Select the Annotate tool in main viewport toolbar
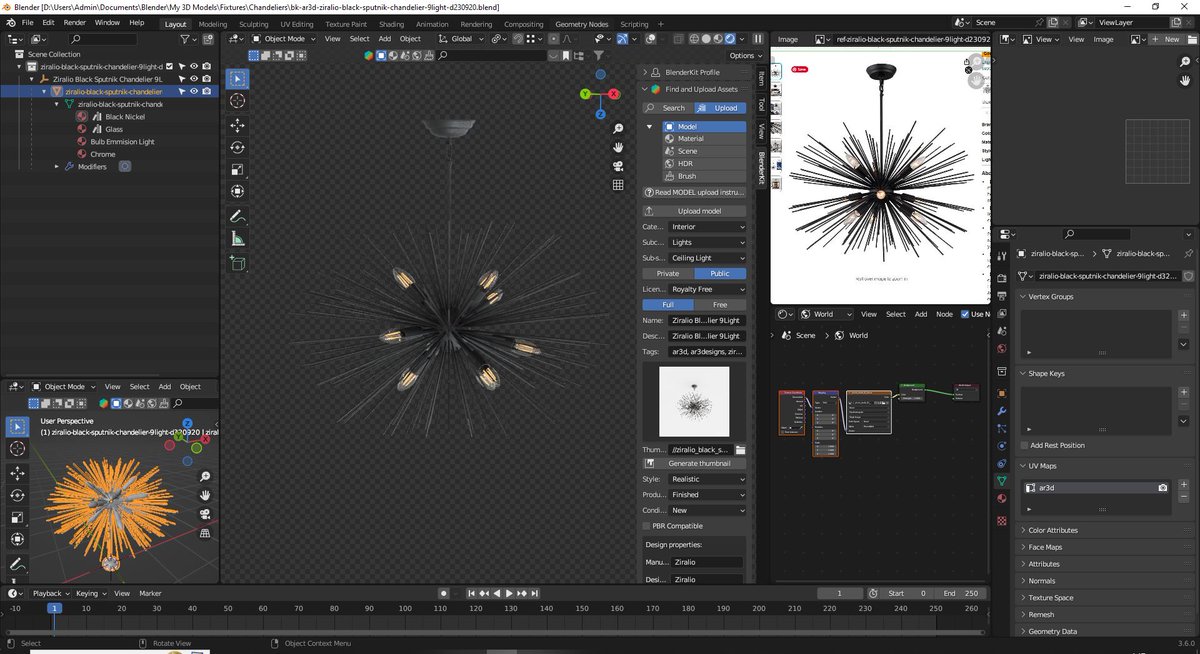 (x=237, y=216)
